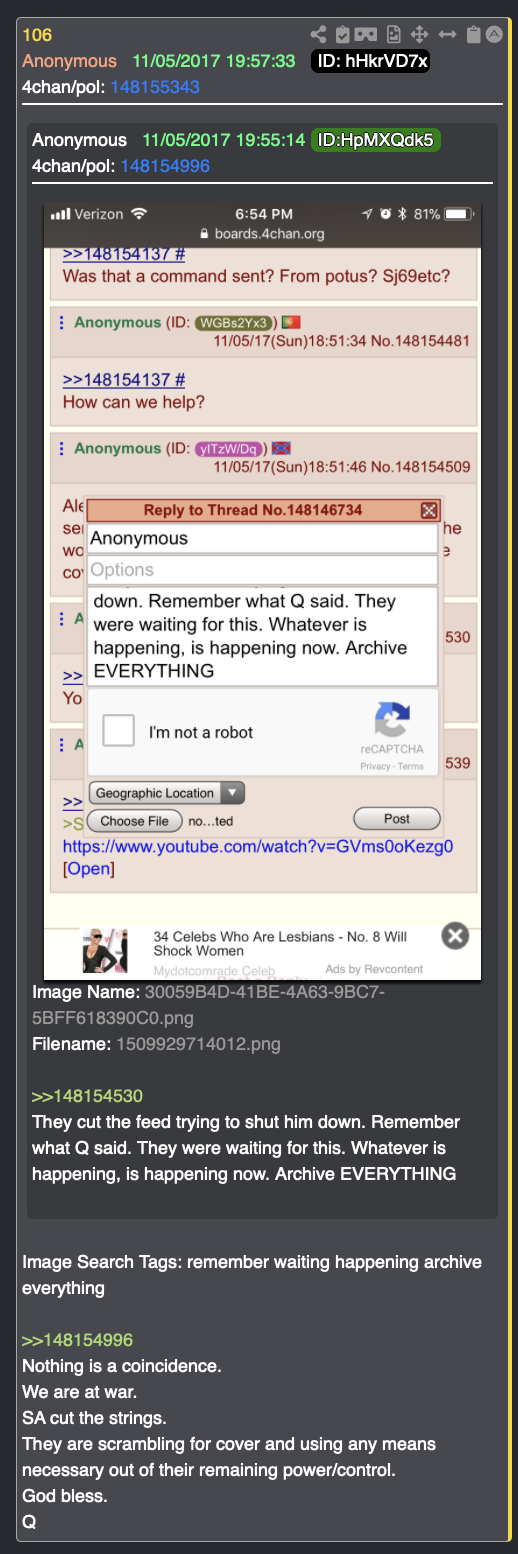
Task: Click the Post button
Action: [x=397, y=818]
